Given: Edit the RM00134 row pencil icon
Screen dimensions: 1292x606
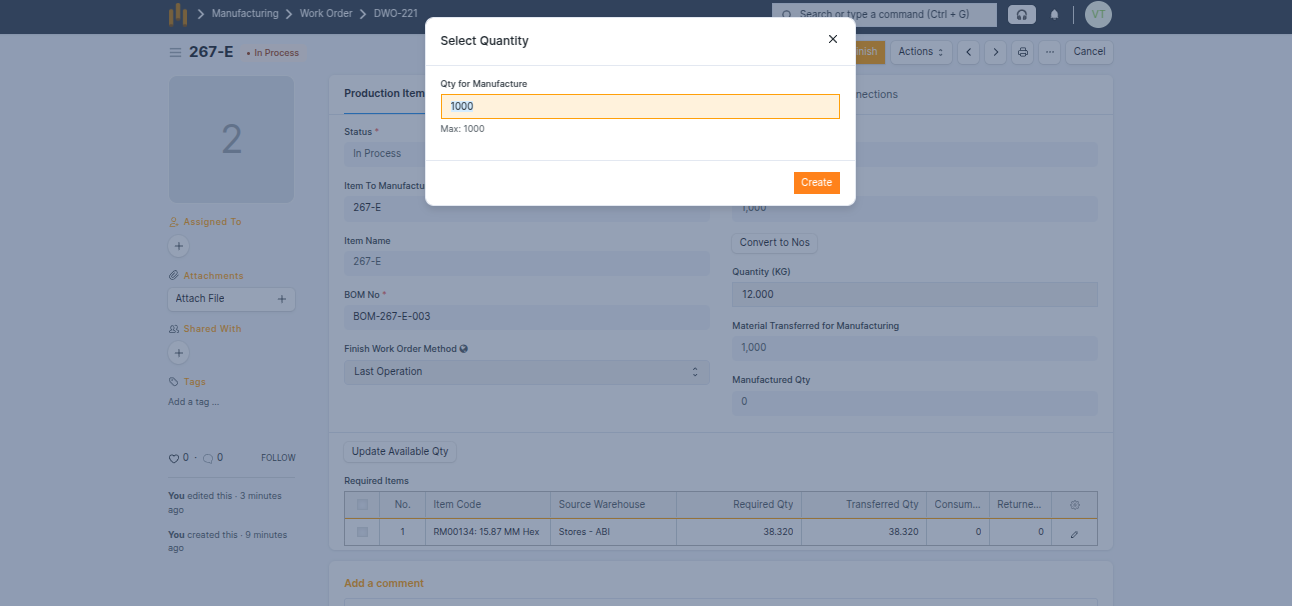Looking at the screenshot, I should pos(1074,533).
